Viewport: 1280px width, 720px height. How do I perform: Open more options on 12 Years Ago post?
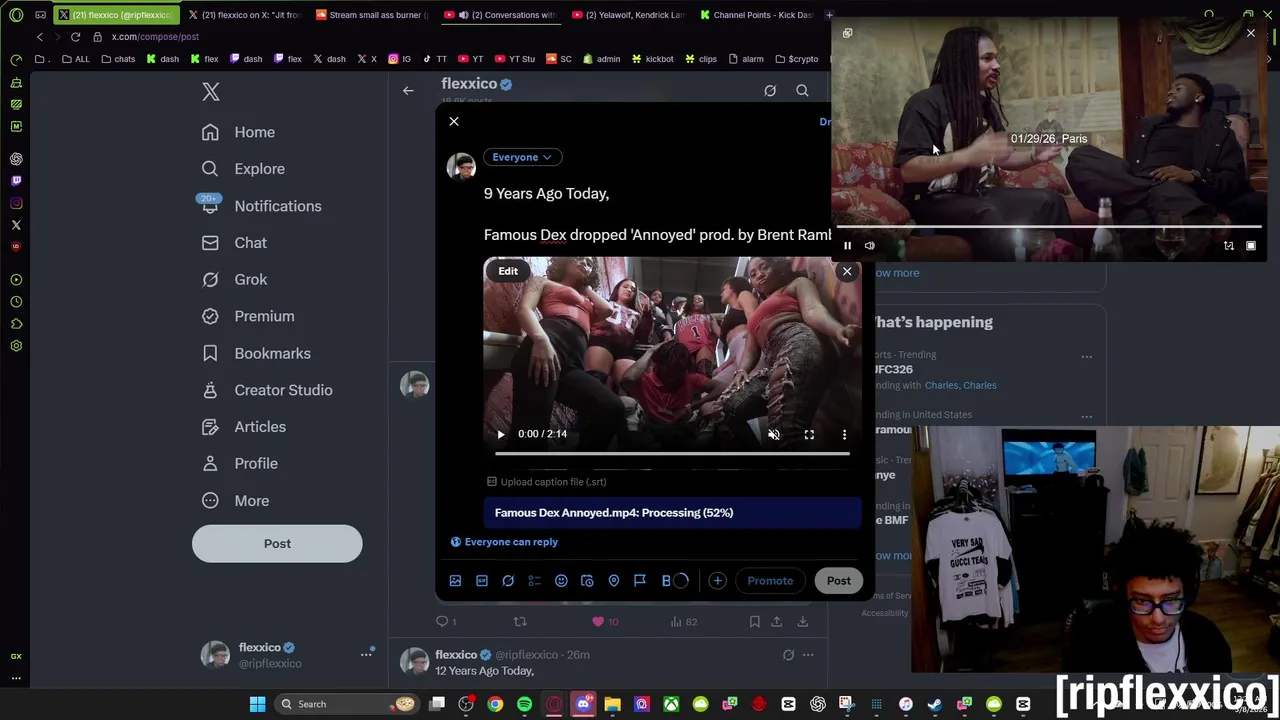point(808,655)
